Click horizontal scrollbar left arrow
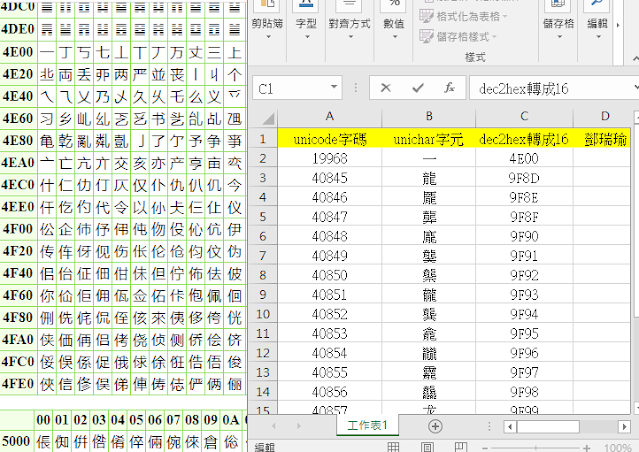 (509, 427)
